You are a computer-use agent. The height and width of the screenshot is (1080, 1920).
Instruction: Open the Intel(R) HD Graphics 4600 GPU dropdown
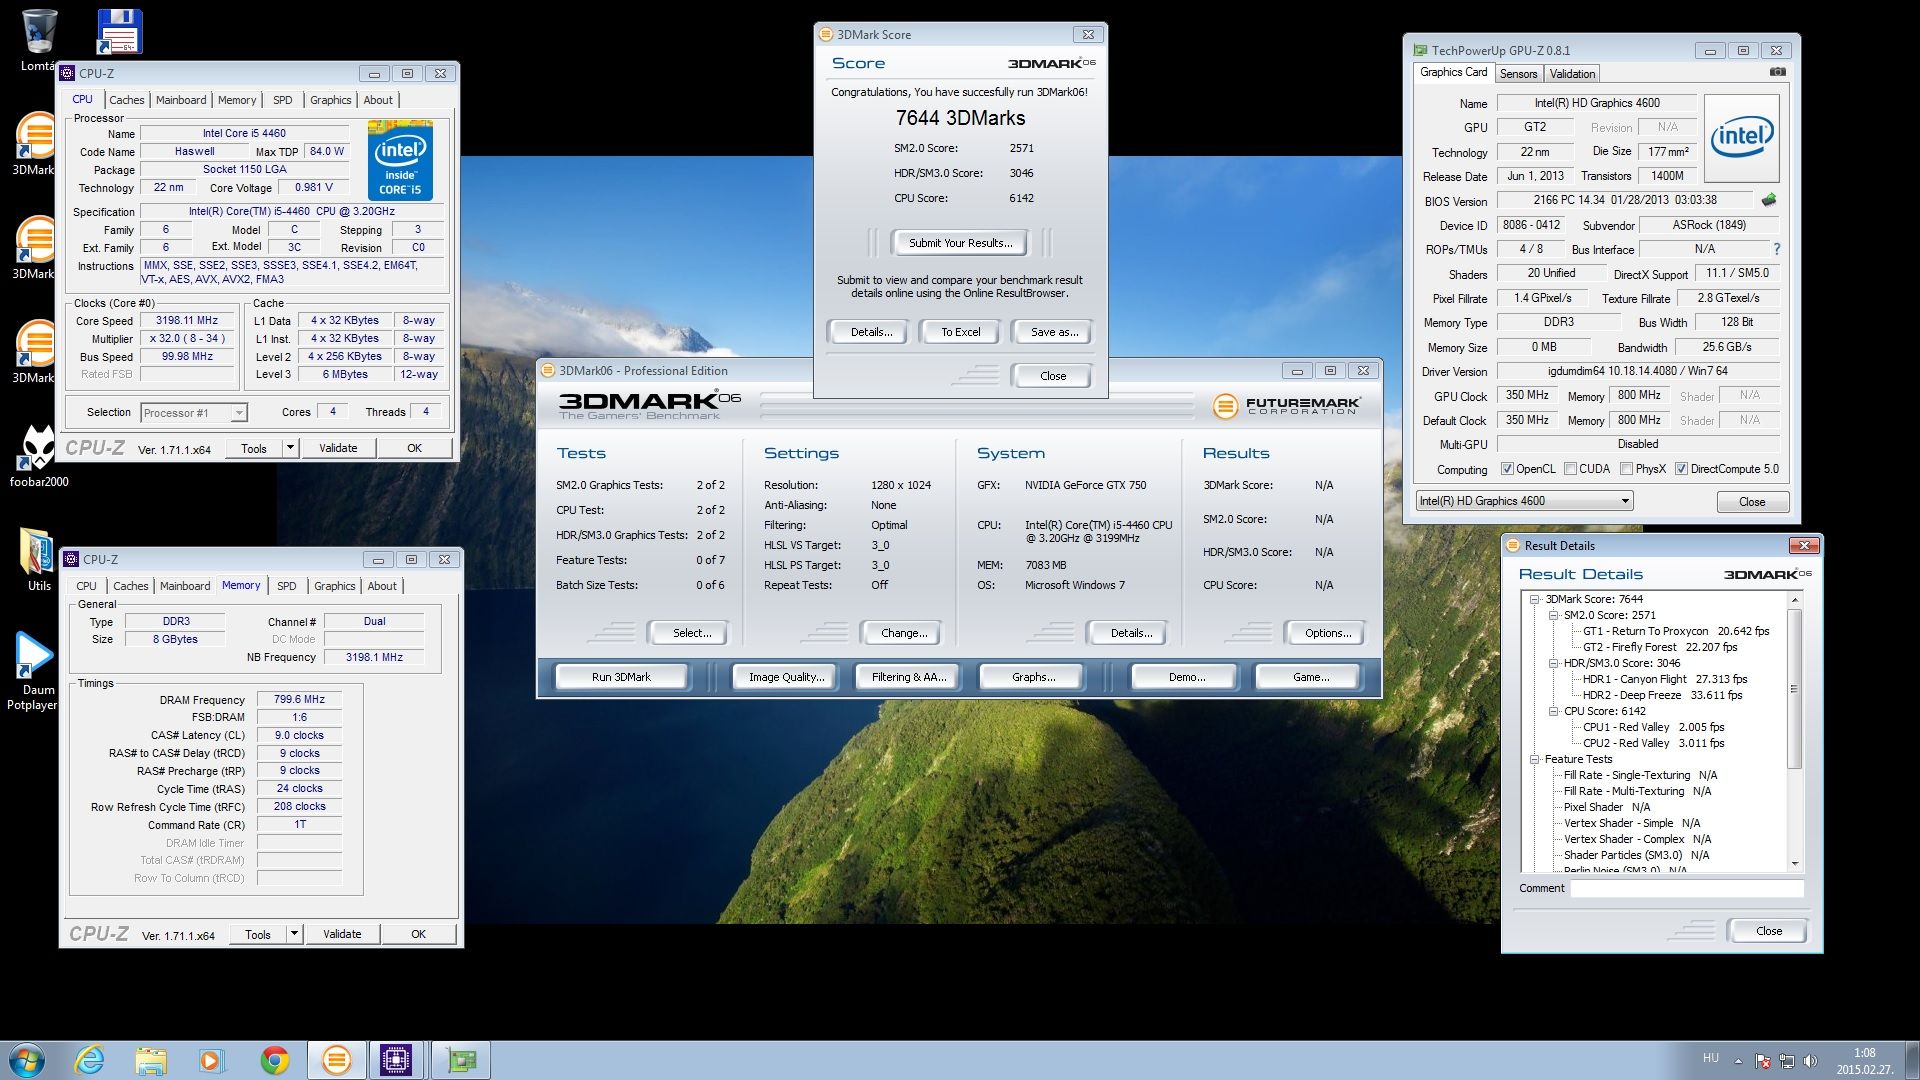(x=1525, y=501)
